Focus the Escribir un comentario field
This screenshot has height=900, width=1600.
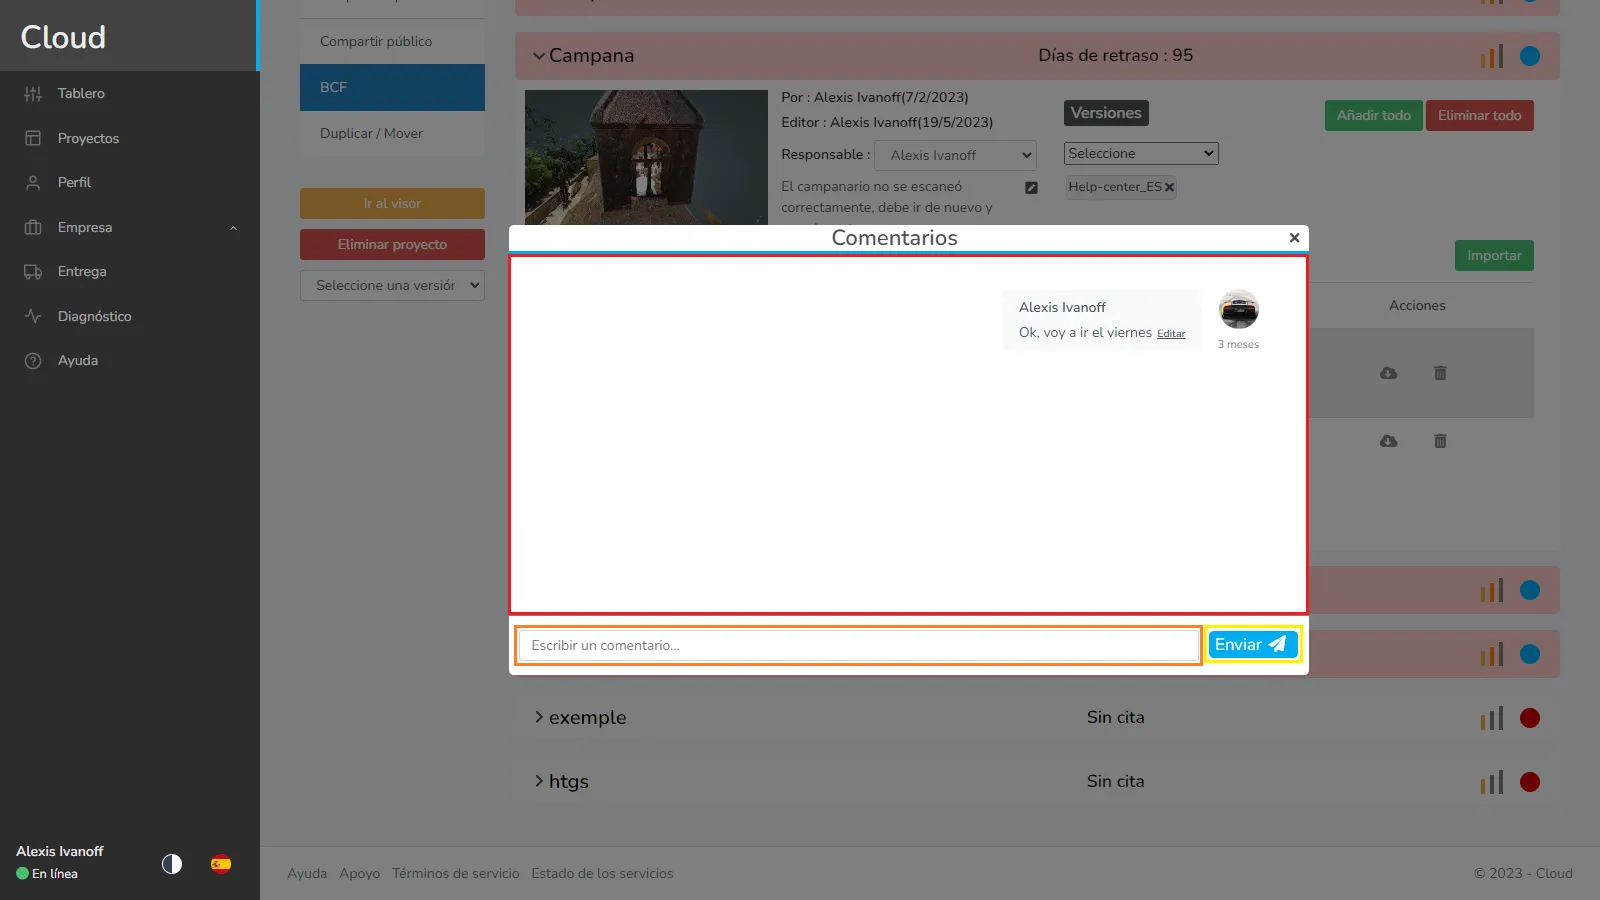(859, 645)
